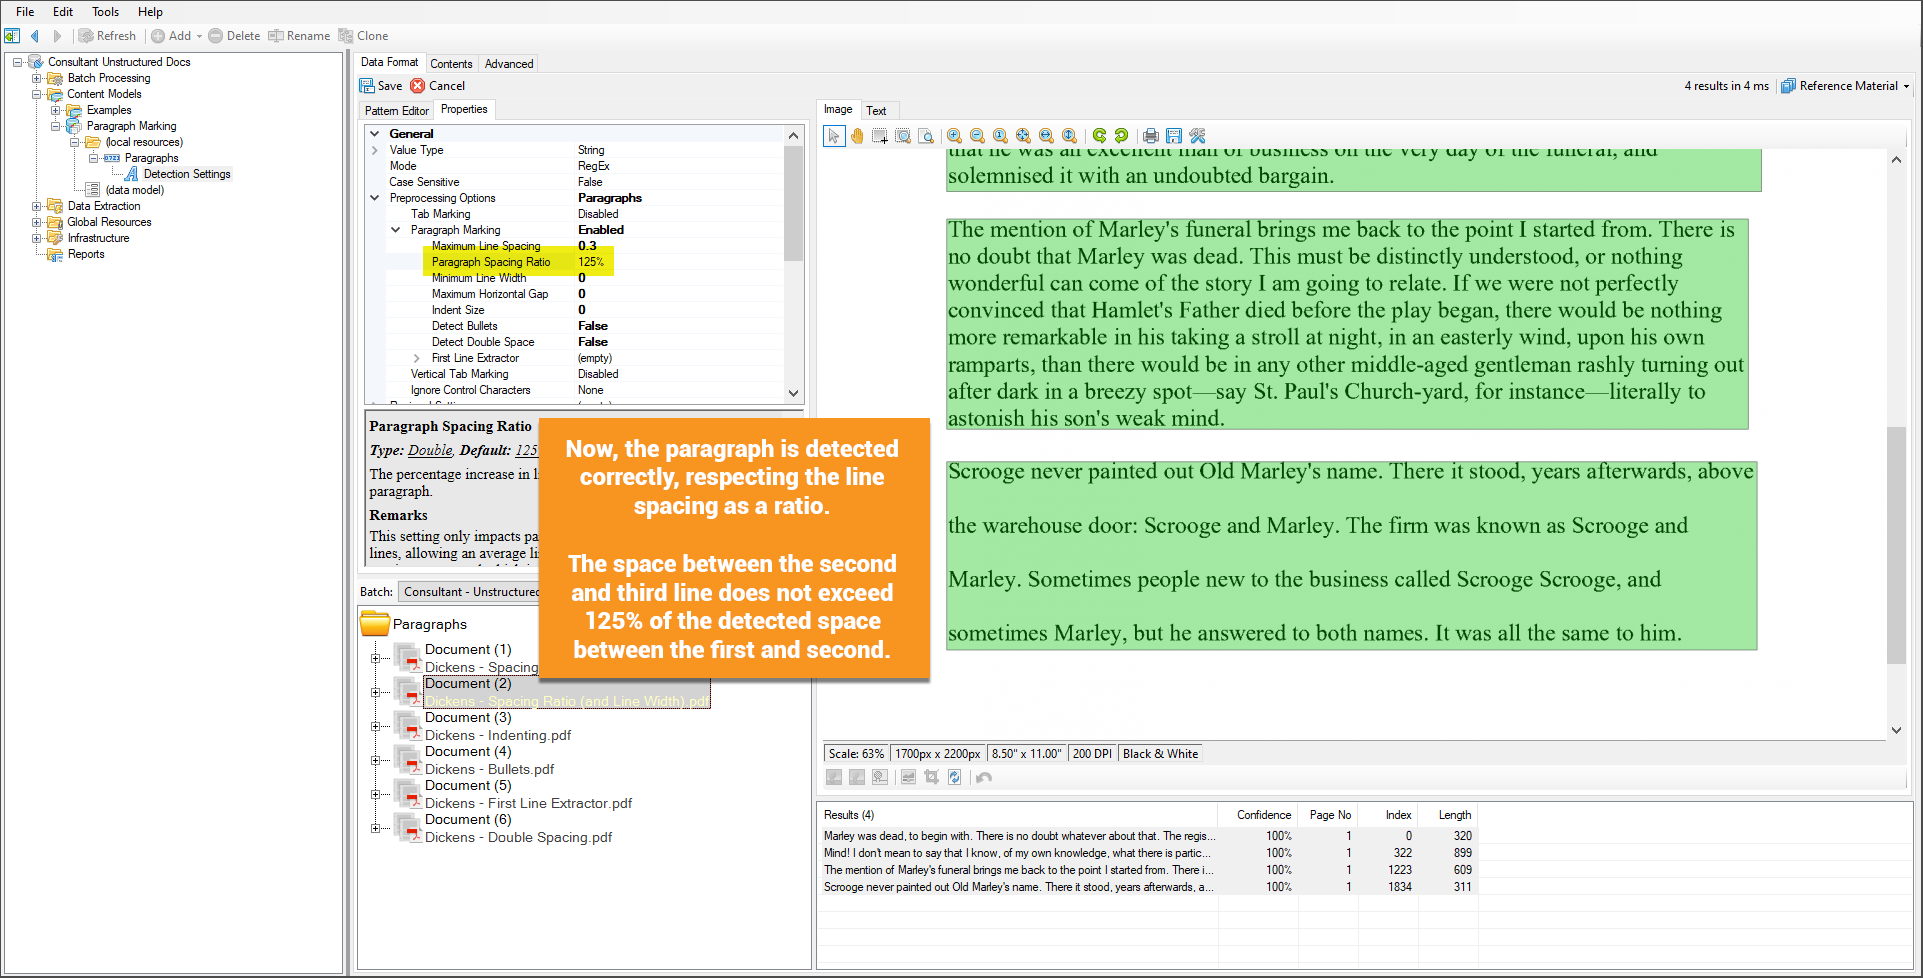Save the image with floppy disk icon
This screenshot has width=1923, height=978.
pyautogui.click(x=1174, y=136)
